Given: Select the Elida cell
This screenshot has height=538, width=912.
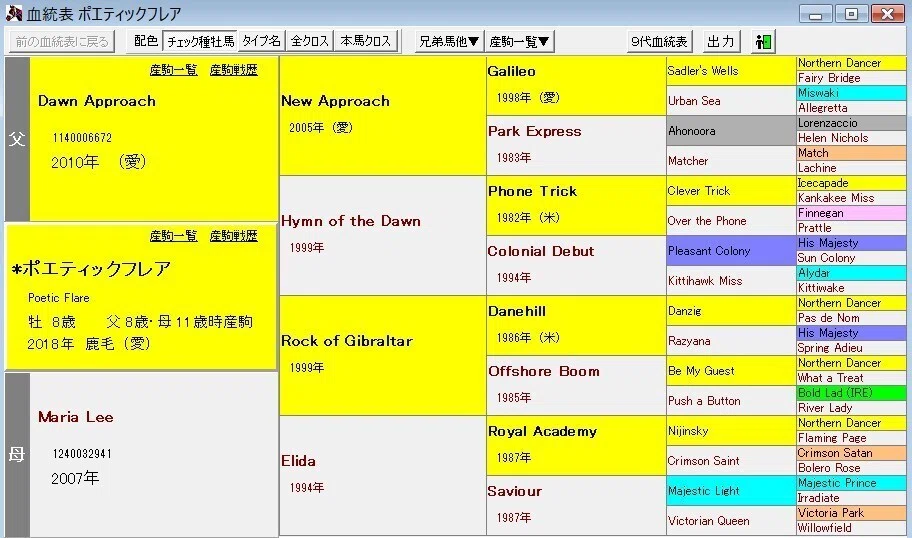Looking at the screenshot, I should [x=383, y=475].
